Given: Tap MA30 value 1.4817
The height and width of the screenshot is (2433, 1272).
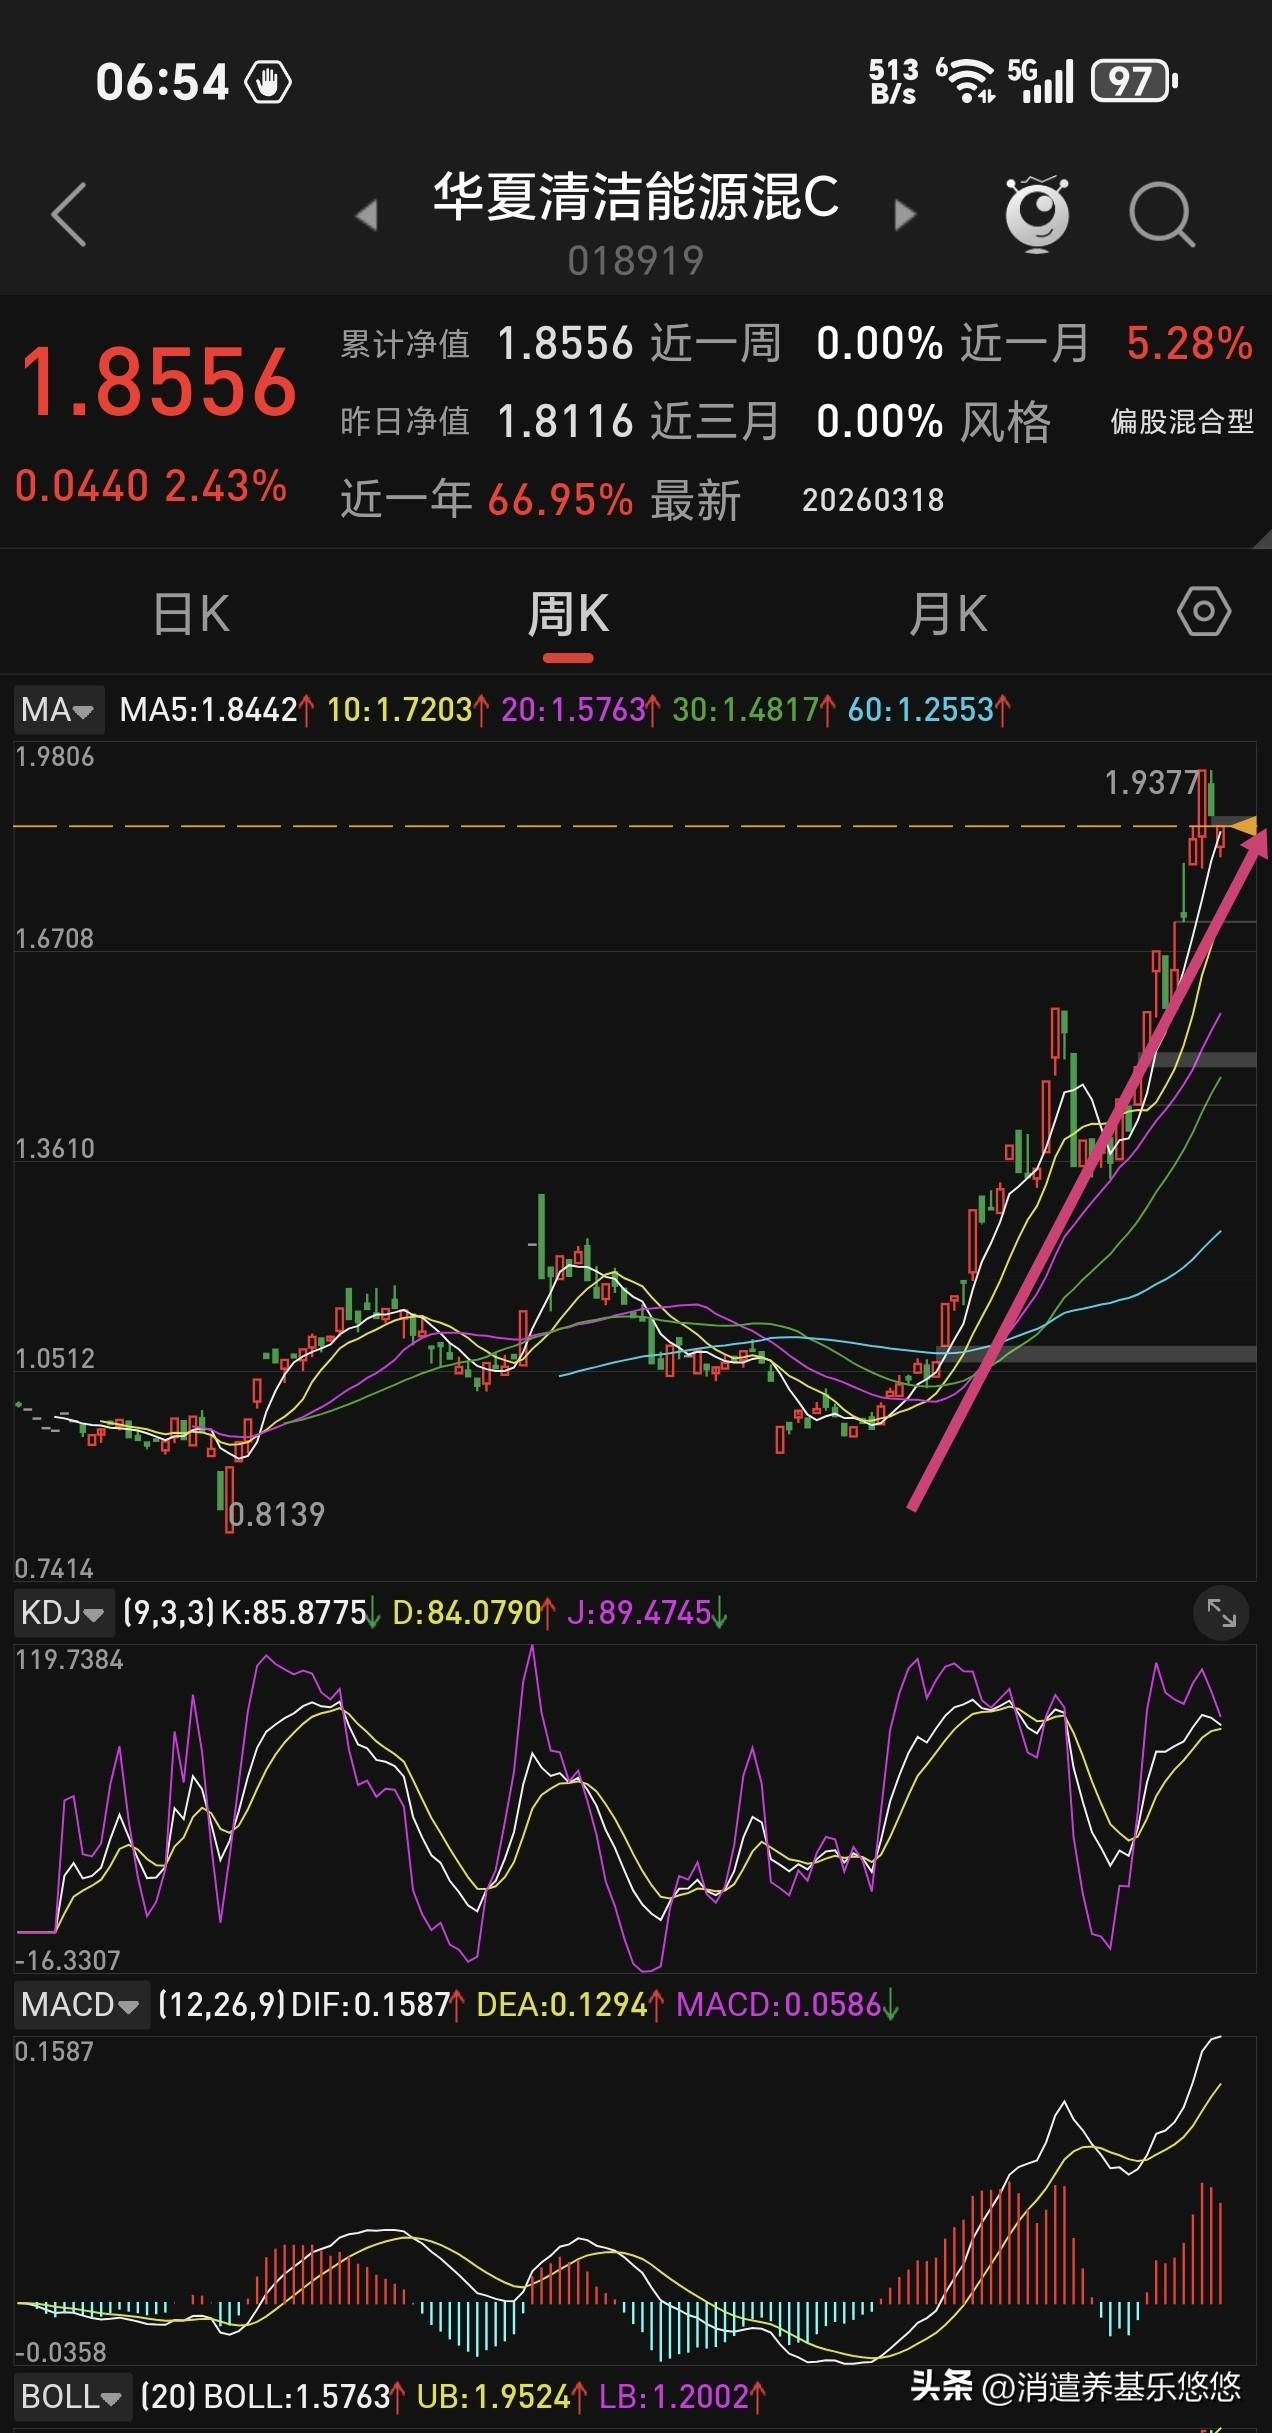Looking at the screenshot, I should point(754,710).
